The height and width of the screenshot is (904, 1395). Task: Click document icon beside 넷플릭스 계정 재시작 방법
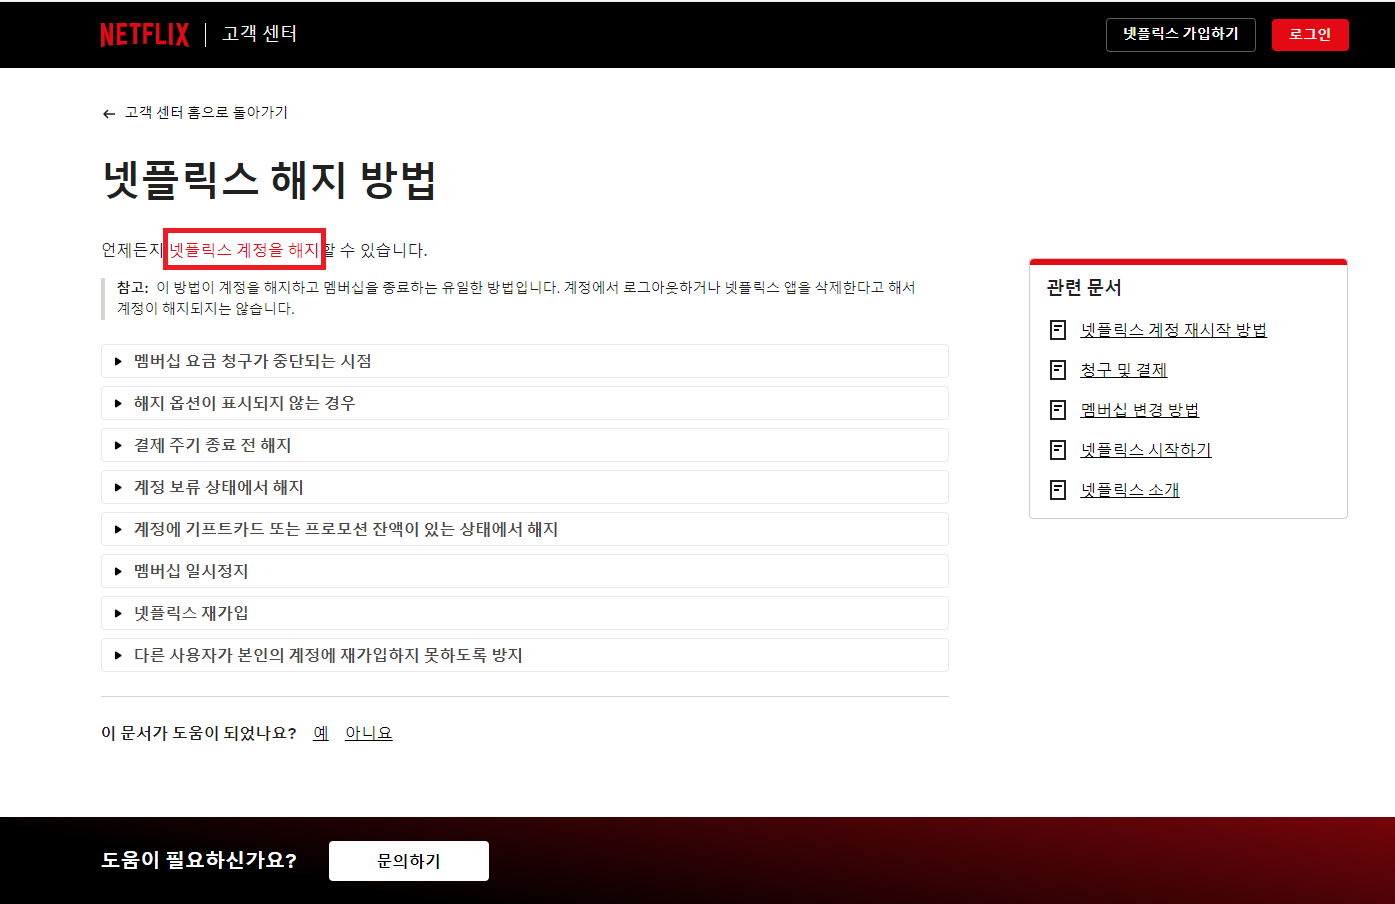click(x=1058, y=330)
